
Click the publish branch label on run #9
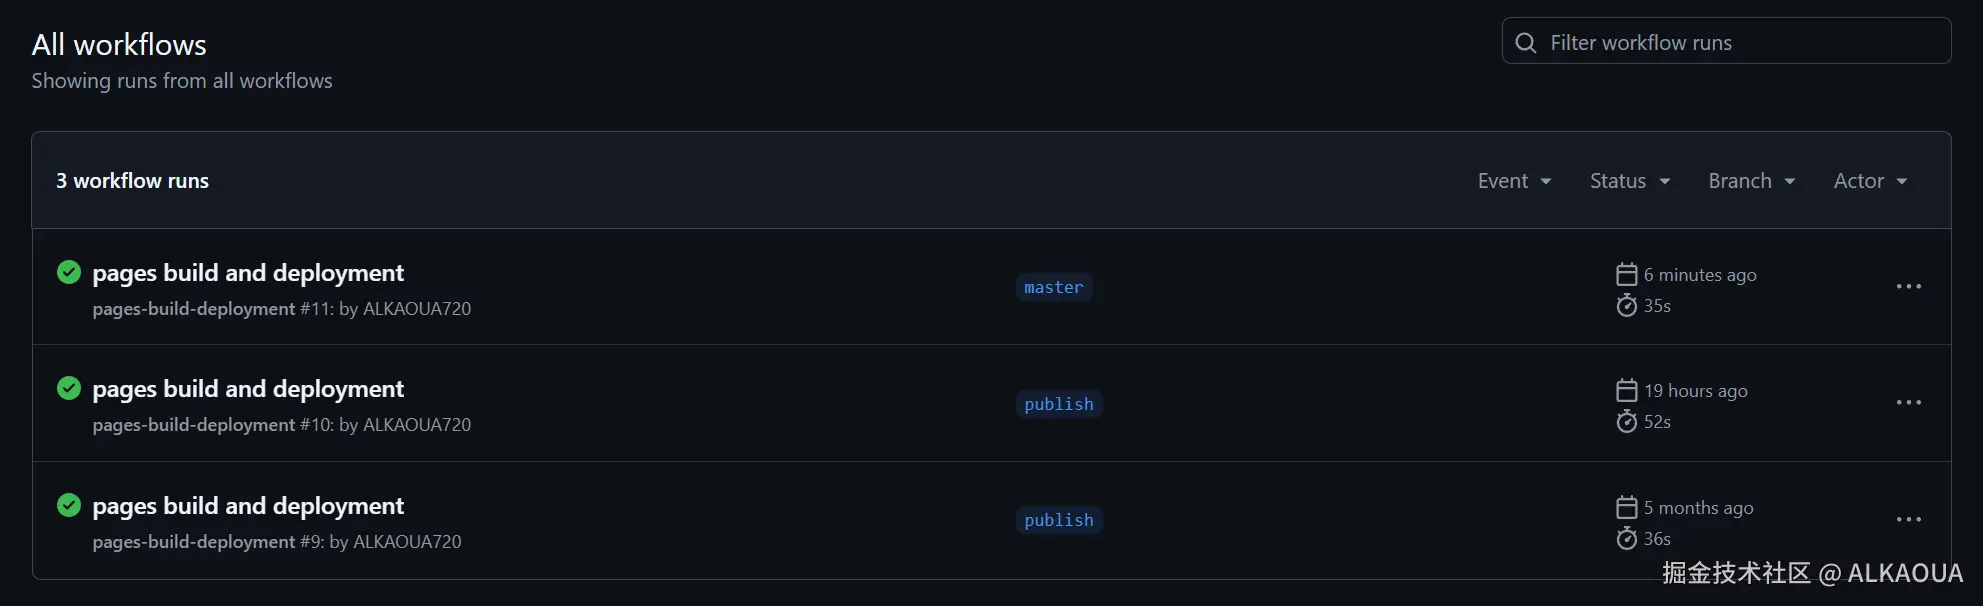(x=1058, y=520)
